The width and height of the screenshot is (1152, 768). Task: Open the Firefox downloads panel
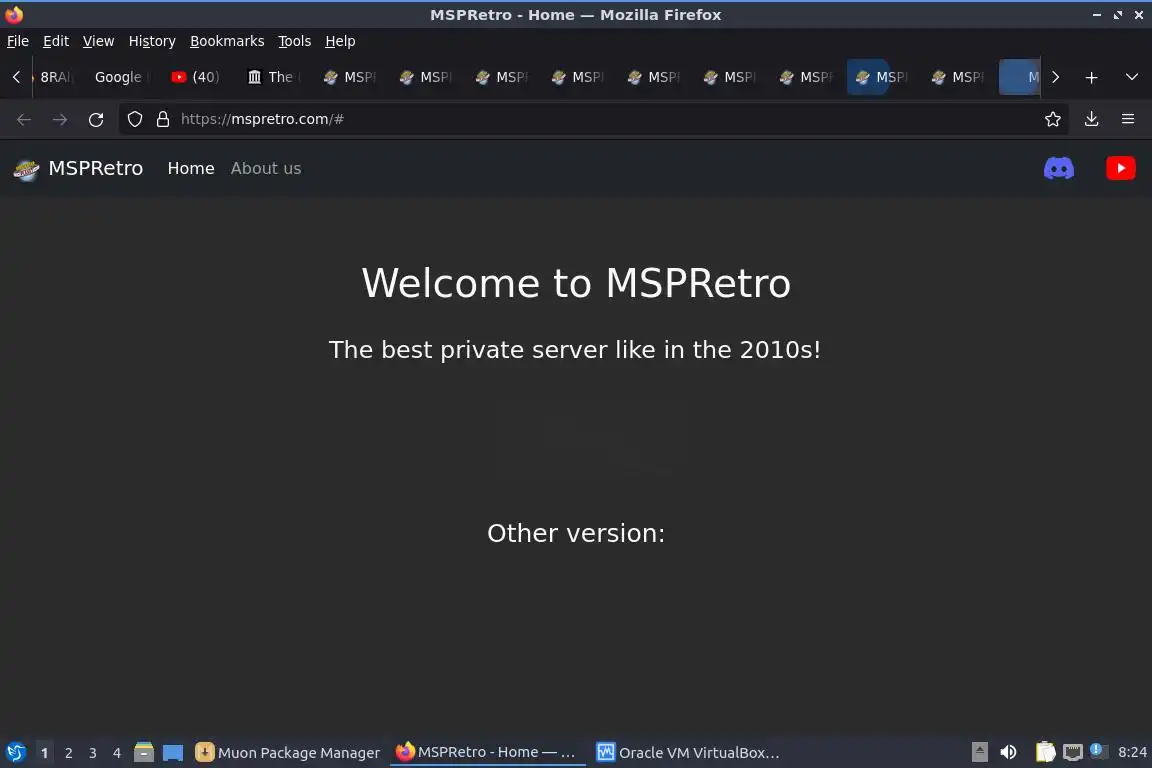(x=1092, y=119)
